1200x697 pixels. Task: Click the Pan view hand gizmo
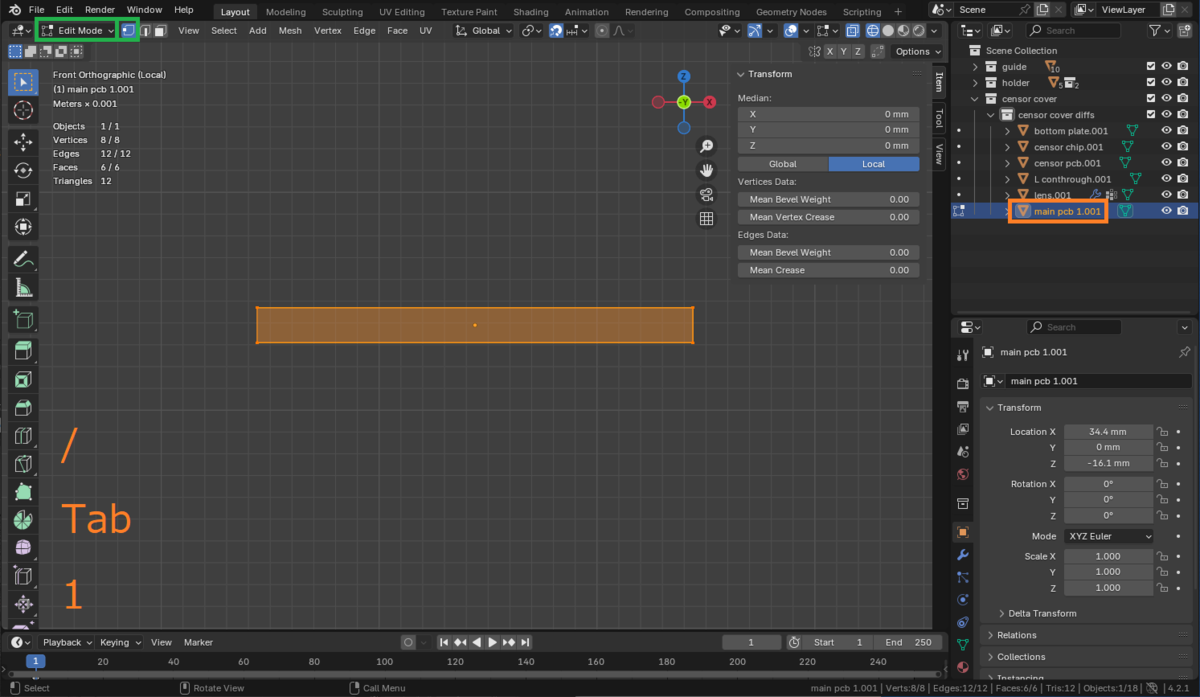(707, 171)
